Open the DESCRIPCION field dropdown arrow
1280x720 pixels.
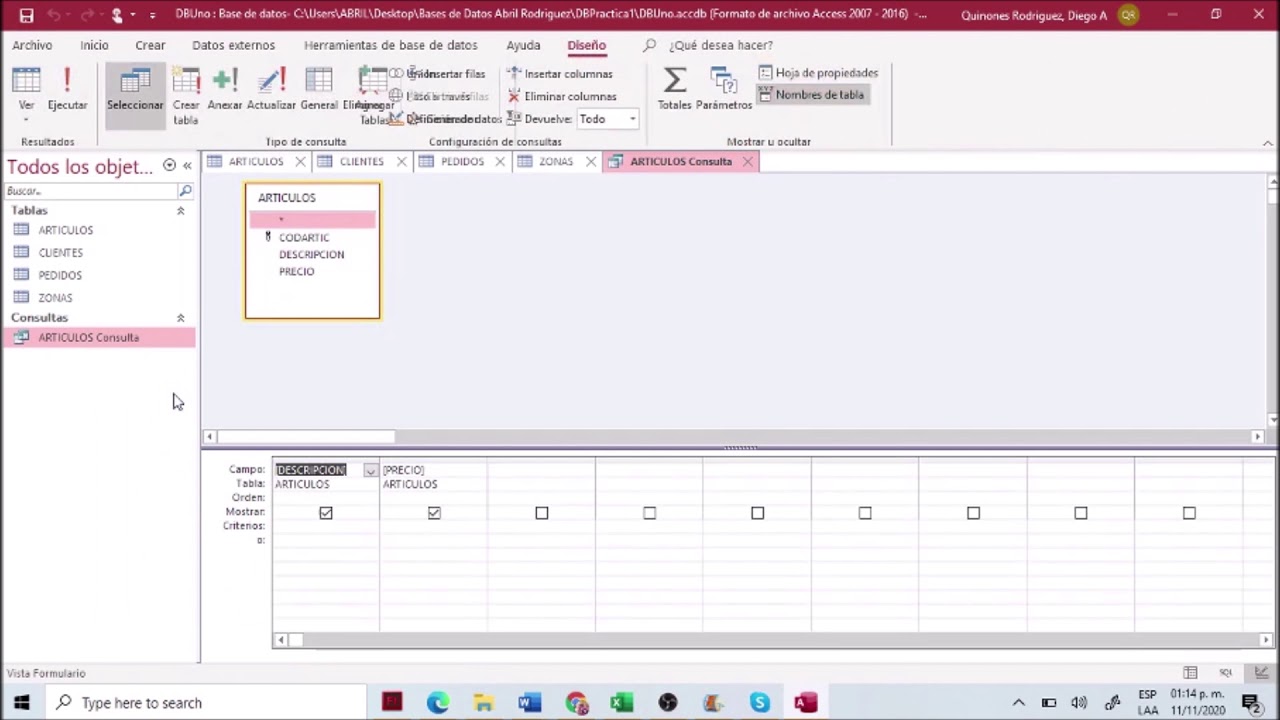[x=371, y=470]
